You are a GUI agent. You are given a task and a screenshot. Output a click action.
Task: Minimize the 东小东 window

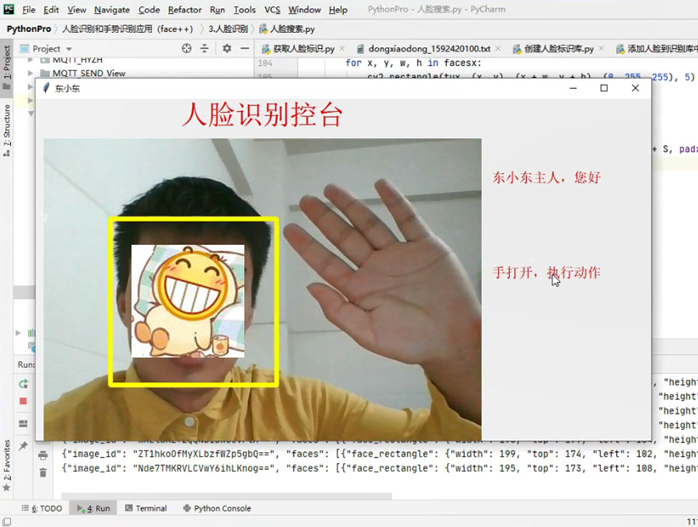573,88
